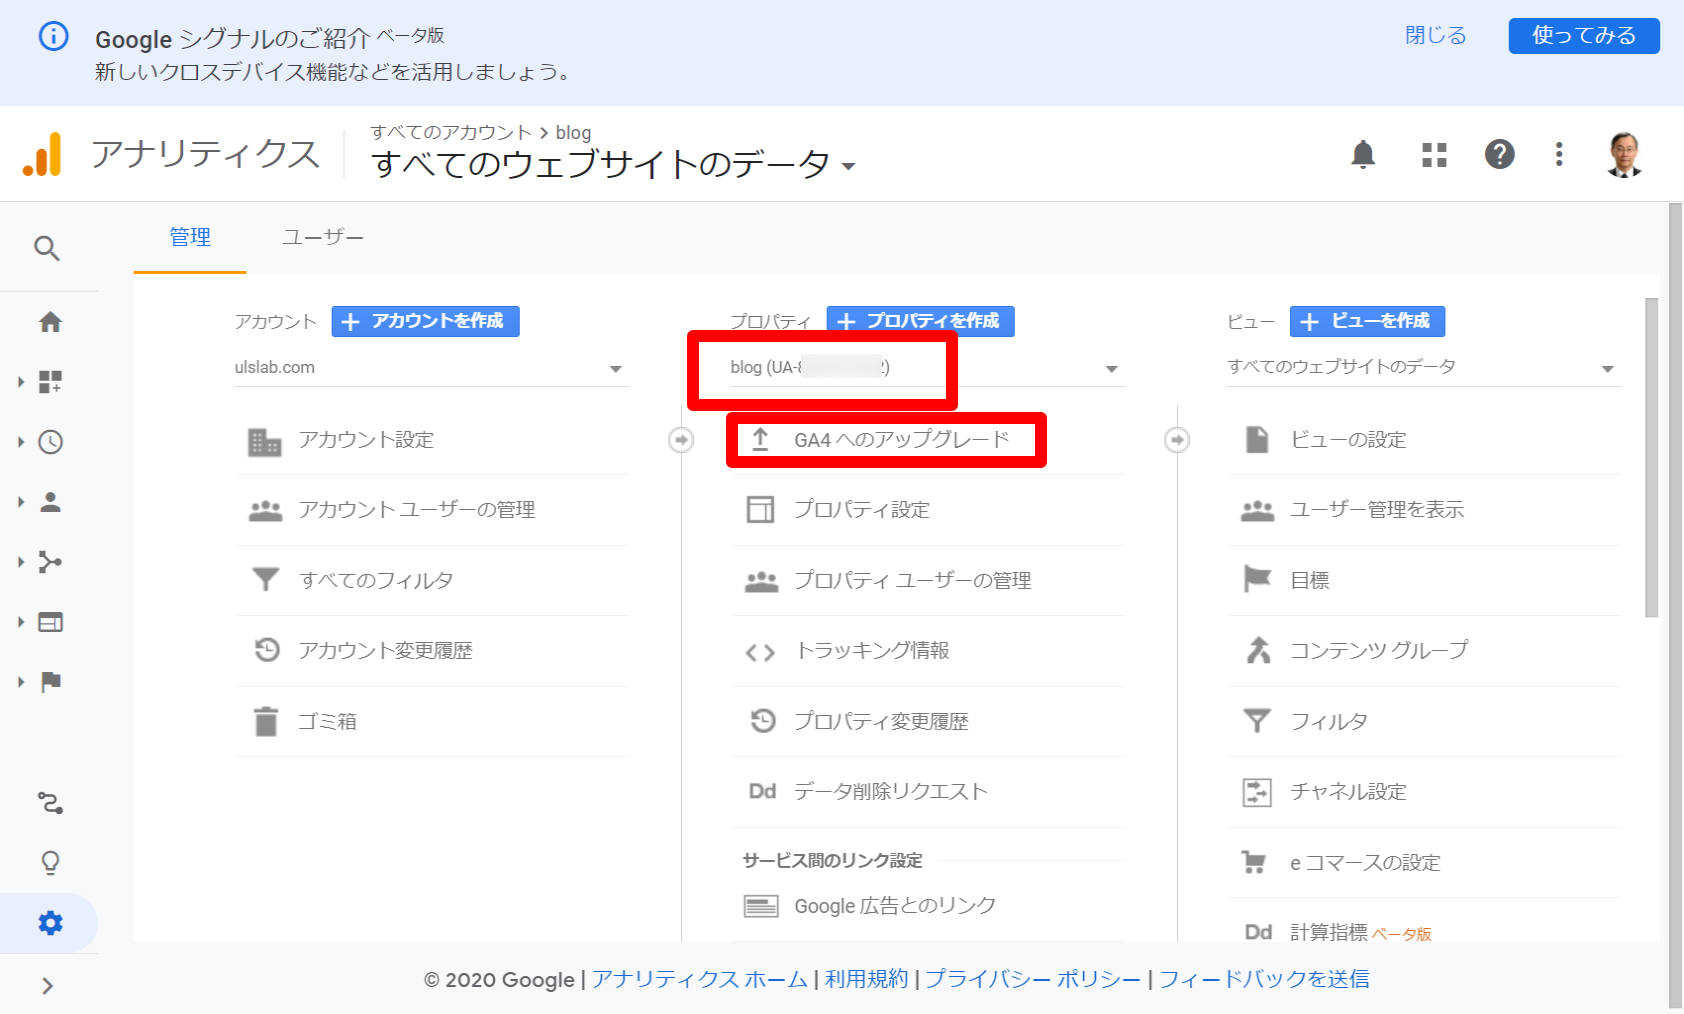Expand the sidebar with bottom chevron
Screen dimensions: 1684x1014
(47, 986)
